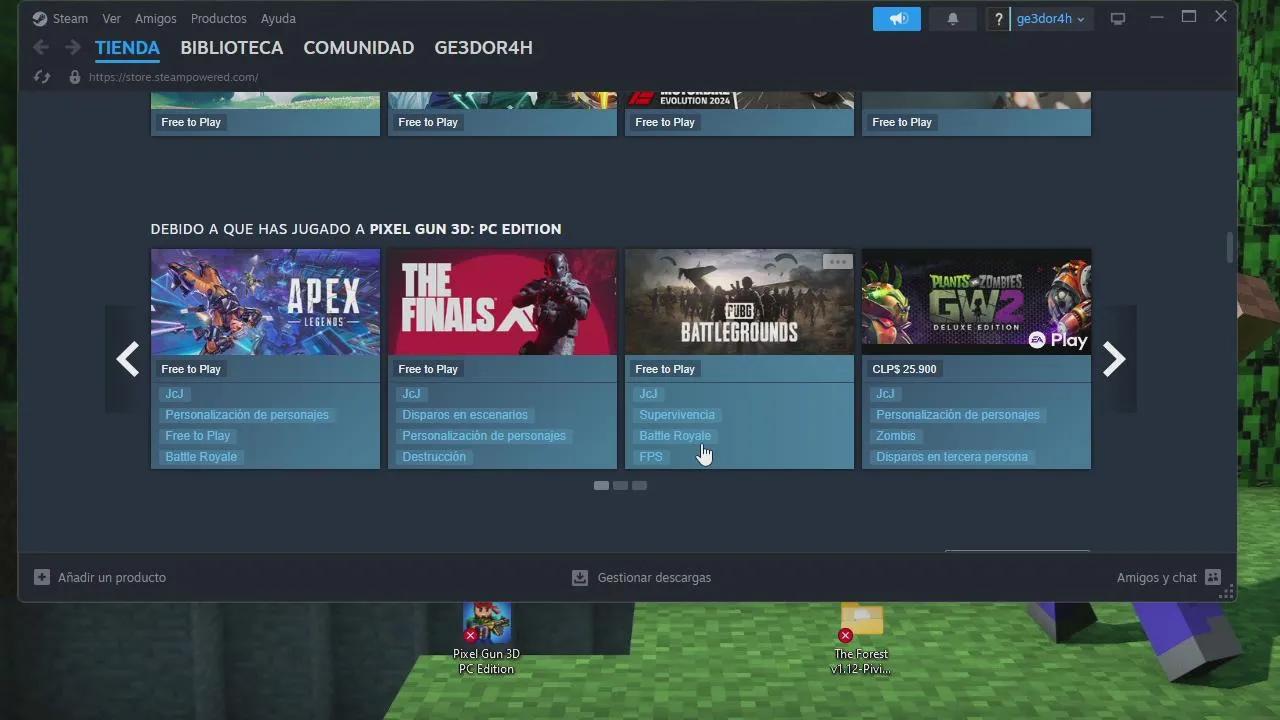
Task: Open the notifications bell
Action: coord(952,18)
